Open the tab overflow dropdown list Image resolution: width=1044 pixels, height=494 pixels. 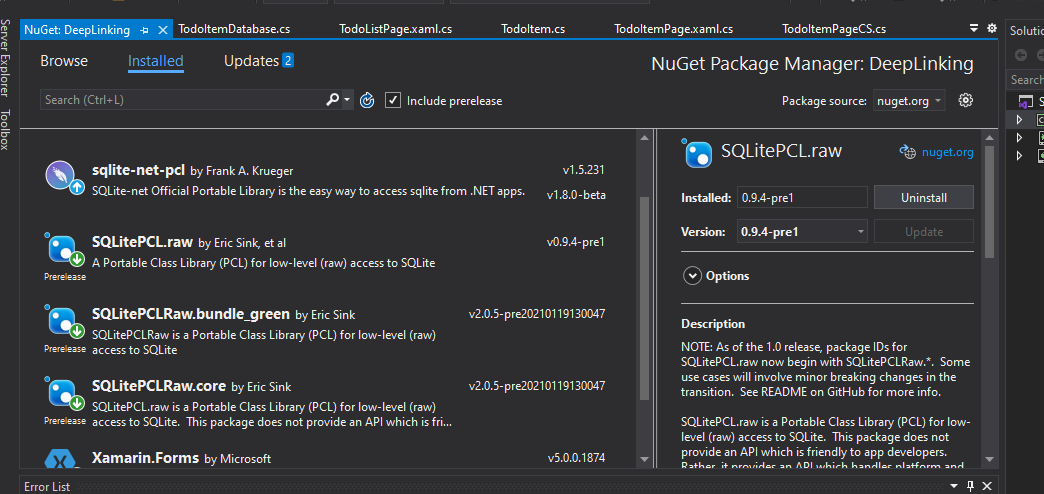point(974,28)
